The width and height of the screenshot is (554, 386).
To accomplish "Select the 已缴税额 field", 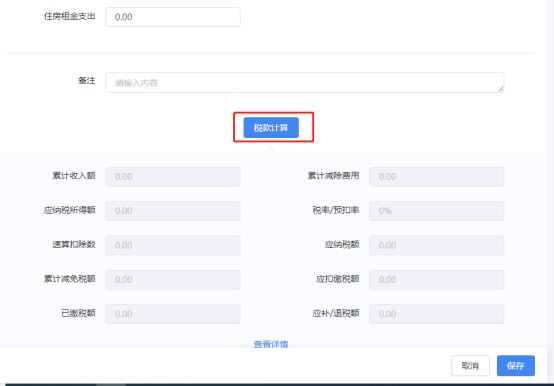I will pyautogui.click(x=173, y=314).
